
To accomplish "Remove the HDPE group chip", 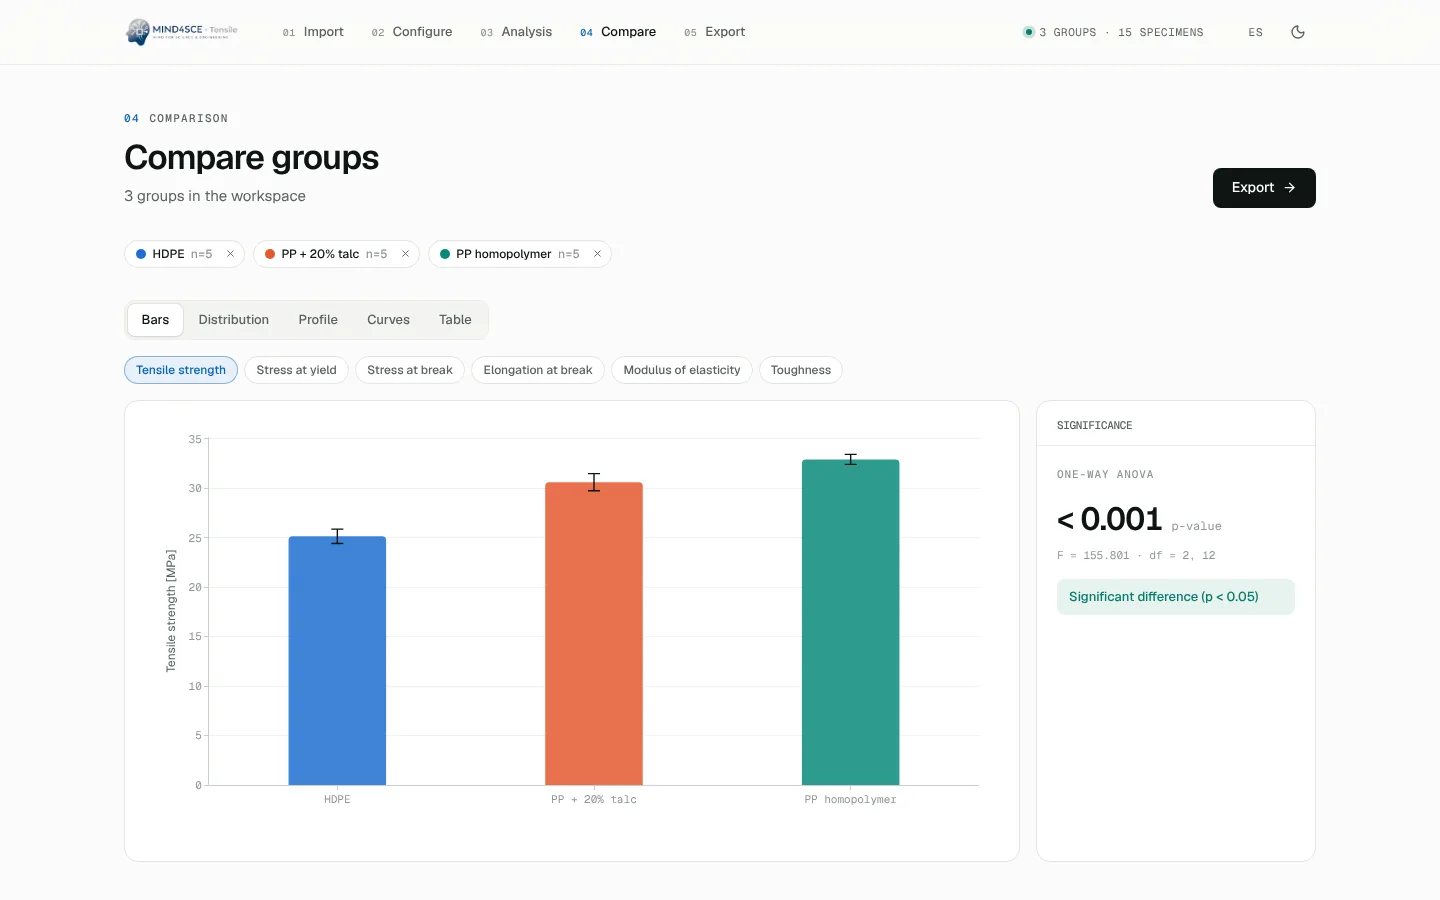I will coord(230,254).
